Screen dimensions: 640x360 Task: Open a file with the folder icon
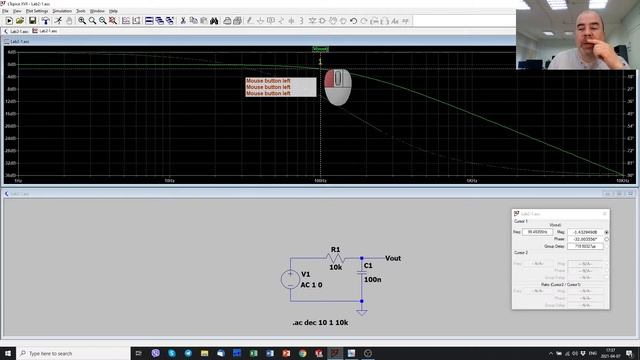(x=20, y=20)
